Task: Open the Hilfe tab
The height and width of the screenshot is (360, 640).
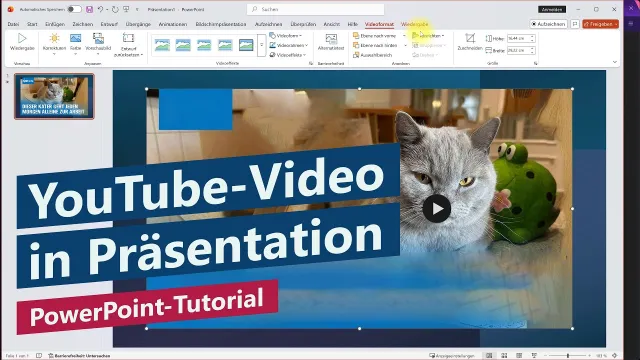Action: (353, 24)
